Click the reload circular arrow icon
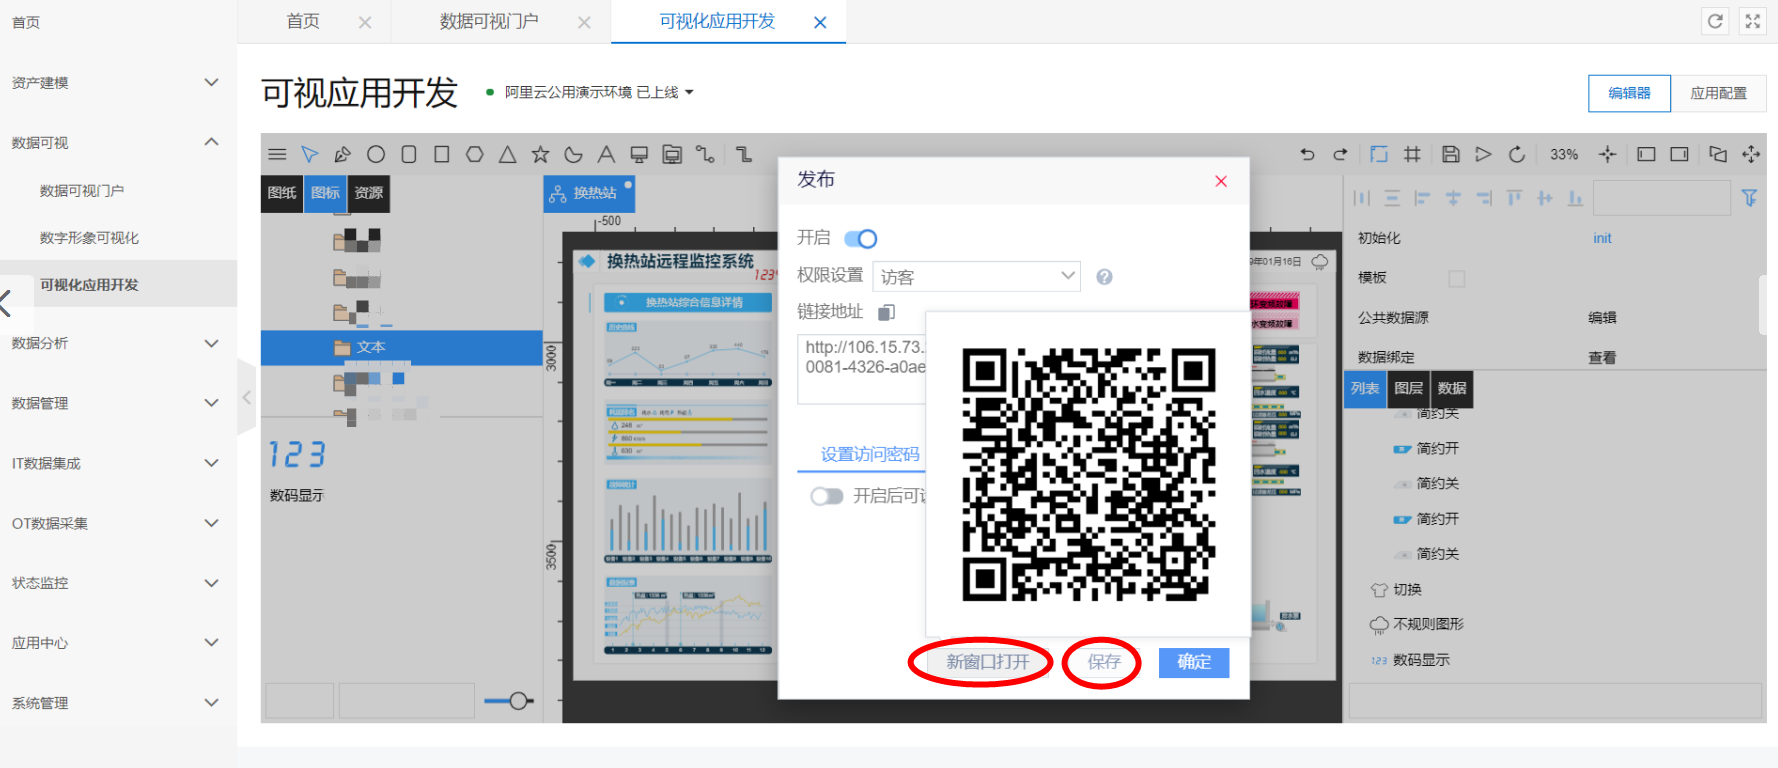Screen dimensions: 1778x768 click(1517, 154)
